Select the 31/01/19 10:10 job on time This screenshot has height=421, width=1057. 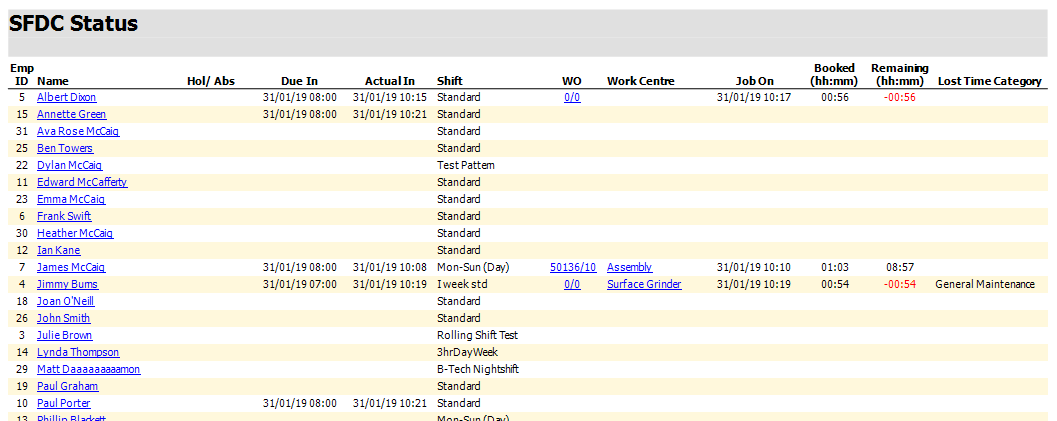click(754, 267)
